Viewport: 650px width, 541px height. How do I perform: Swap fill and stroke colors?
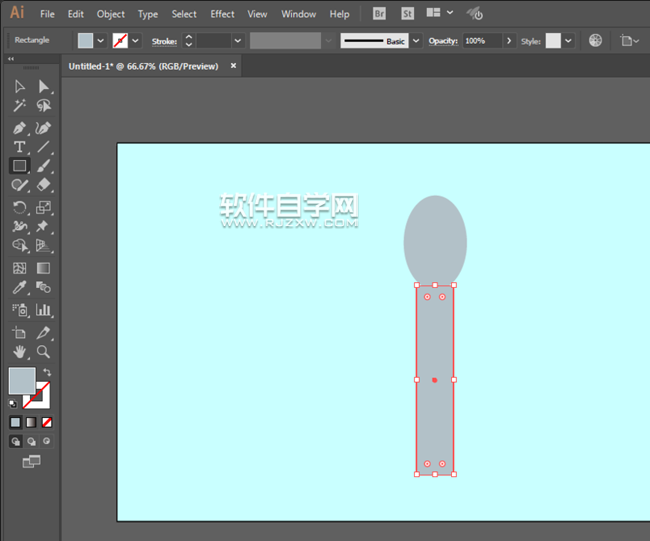47,372
